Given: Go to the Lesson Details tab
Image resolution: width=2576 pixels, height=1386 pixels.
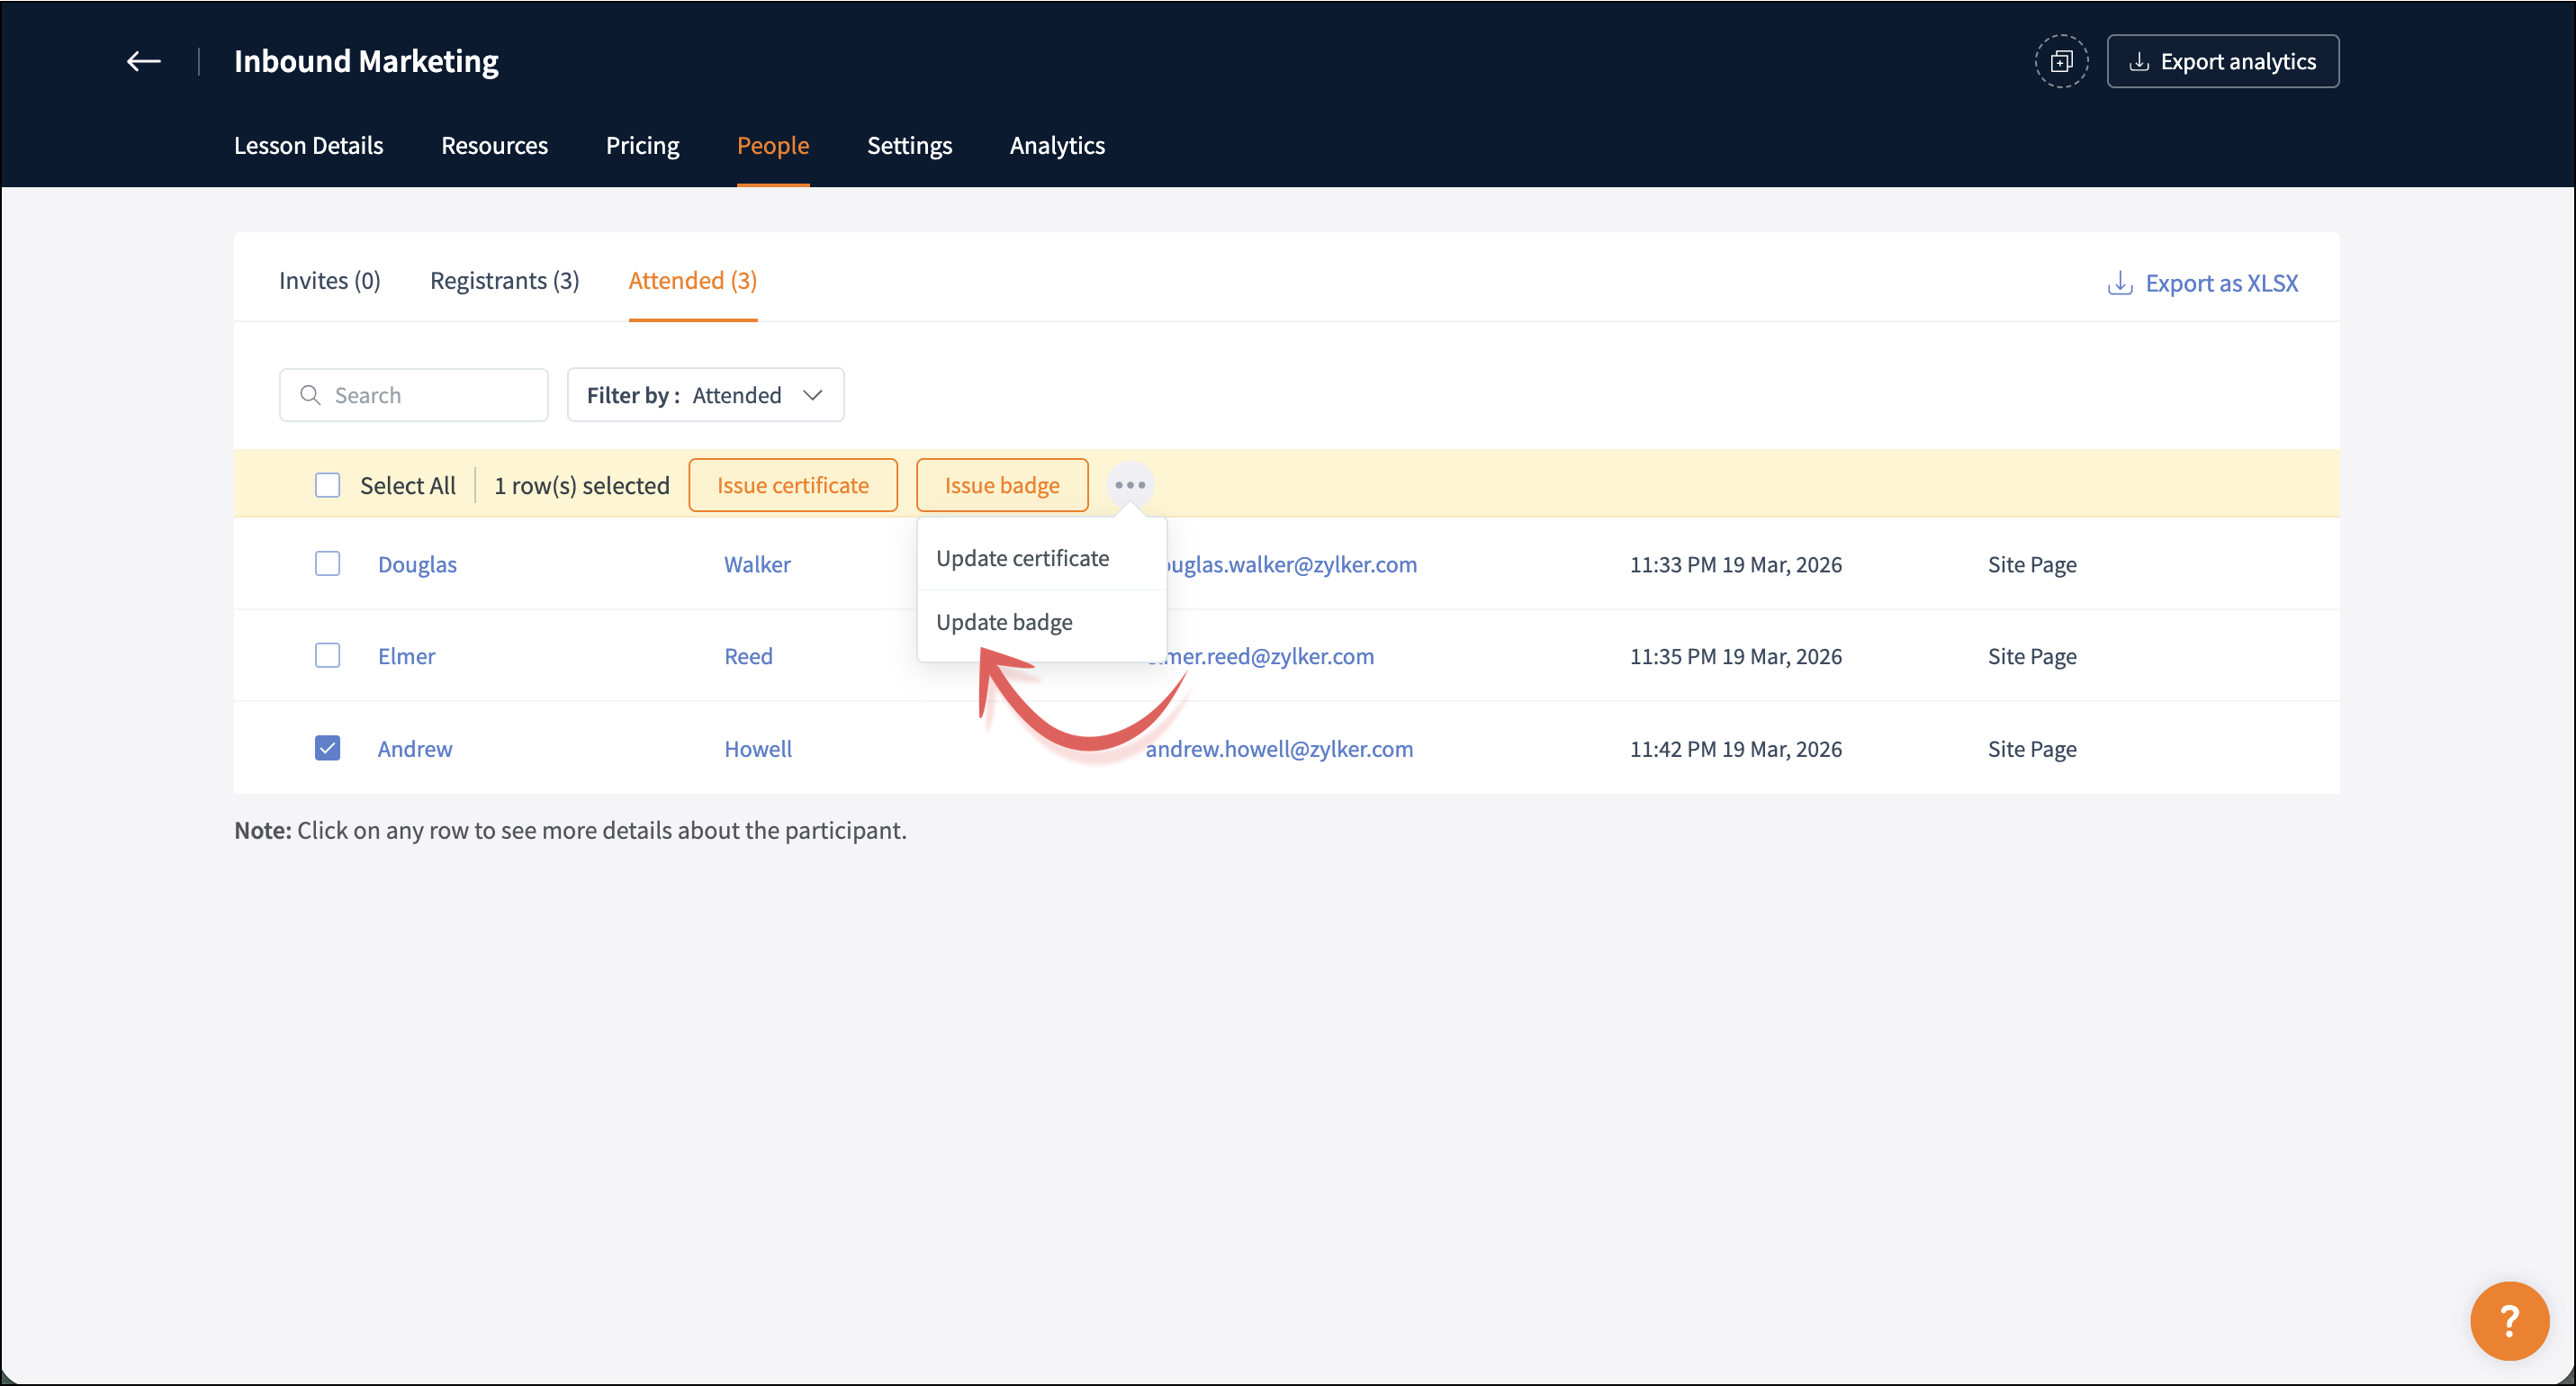Looking at the screenshot, I should point(308,146).
